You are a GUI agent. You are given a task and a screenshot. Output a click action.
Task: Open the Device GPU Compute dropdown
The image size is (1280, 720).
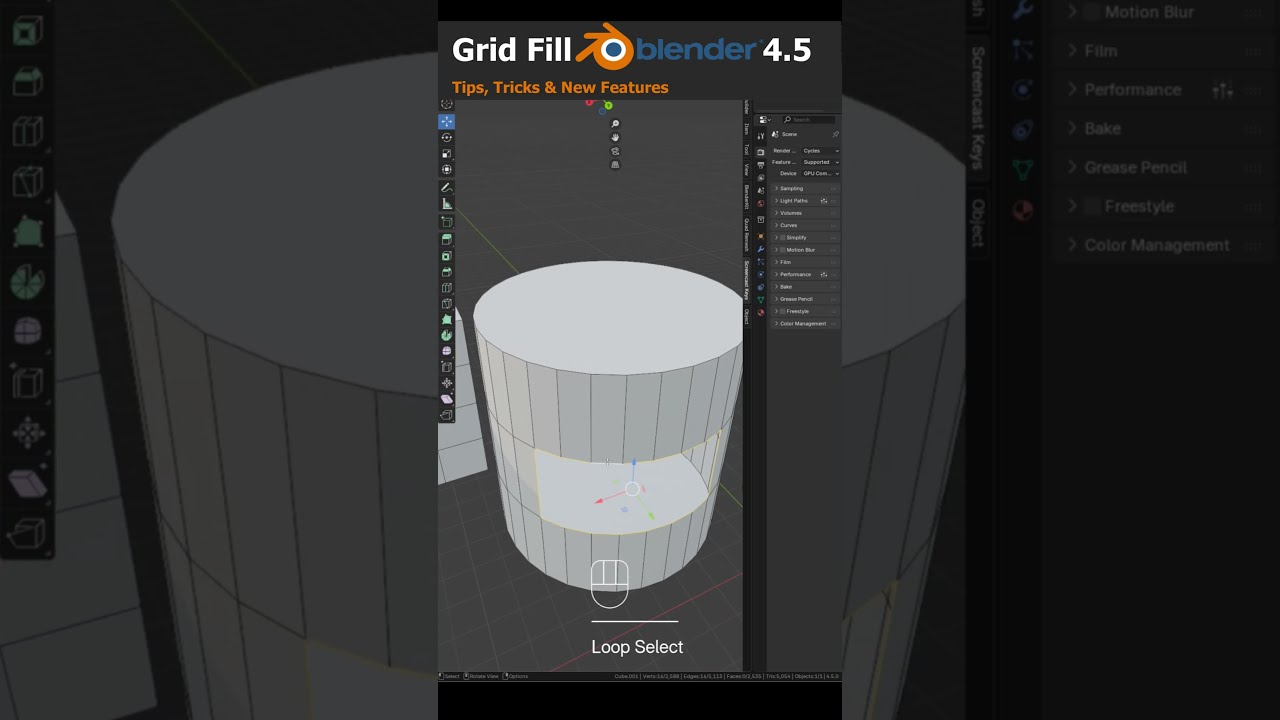820,174
